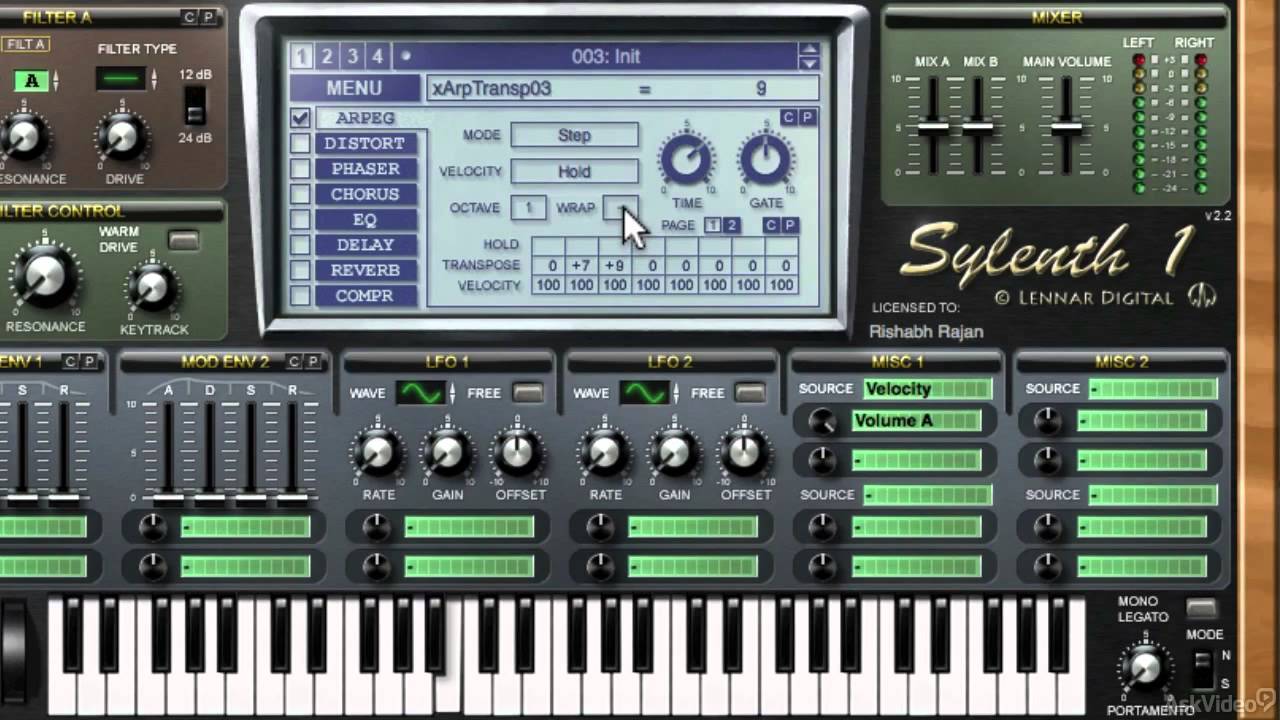Select the PHASER effect tab
This screenshot has height=720, width=1280.
click(x=366, y=169)
